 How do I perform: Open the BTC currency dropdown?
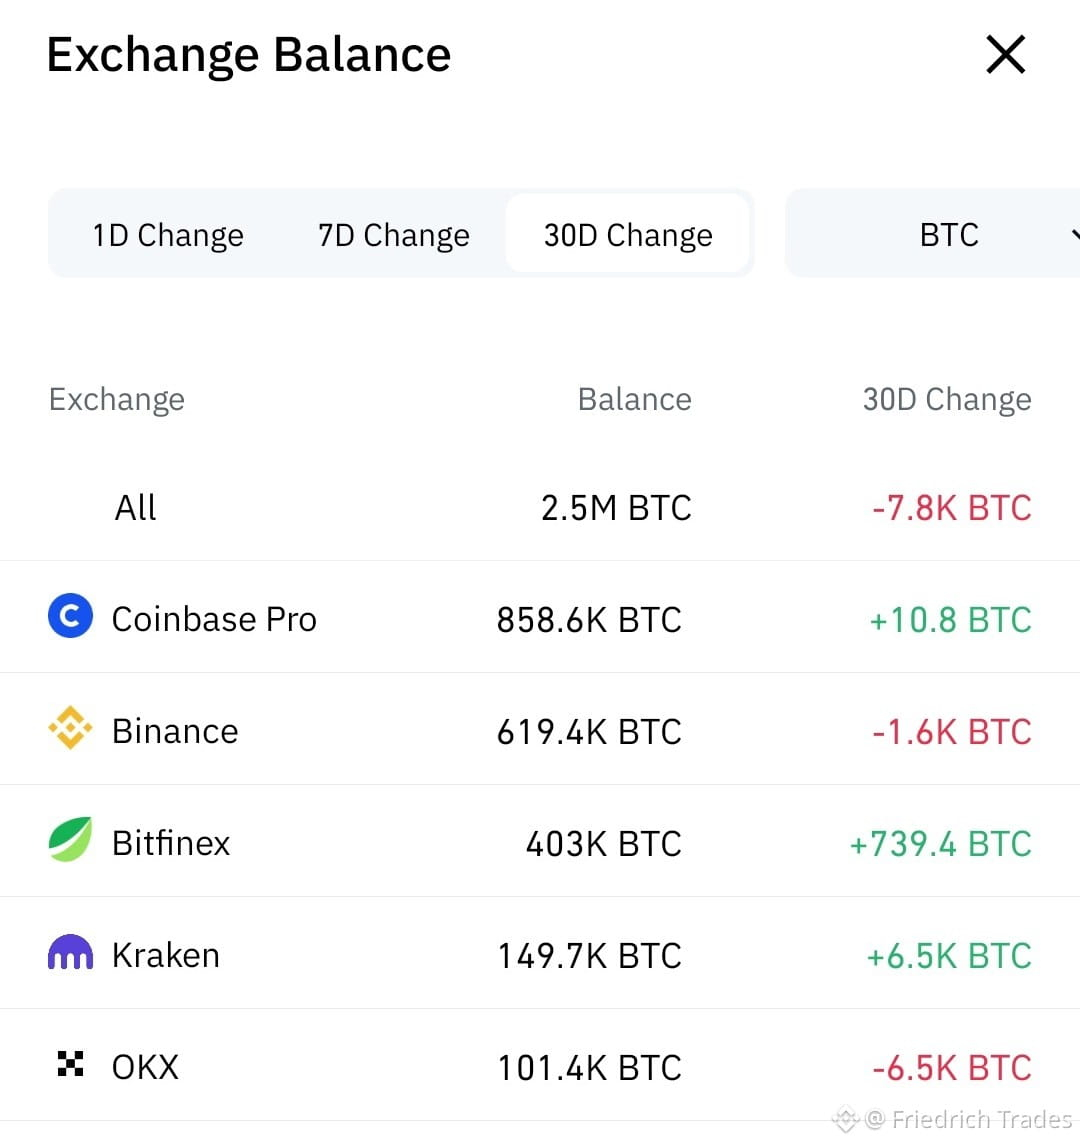coord(933,233)
